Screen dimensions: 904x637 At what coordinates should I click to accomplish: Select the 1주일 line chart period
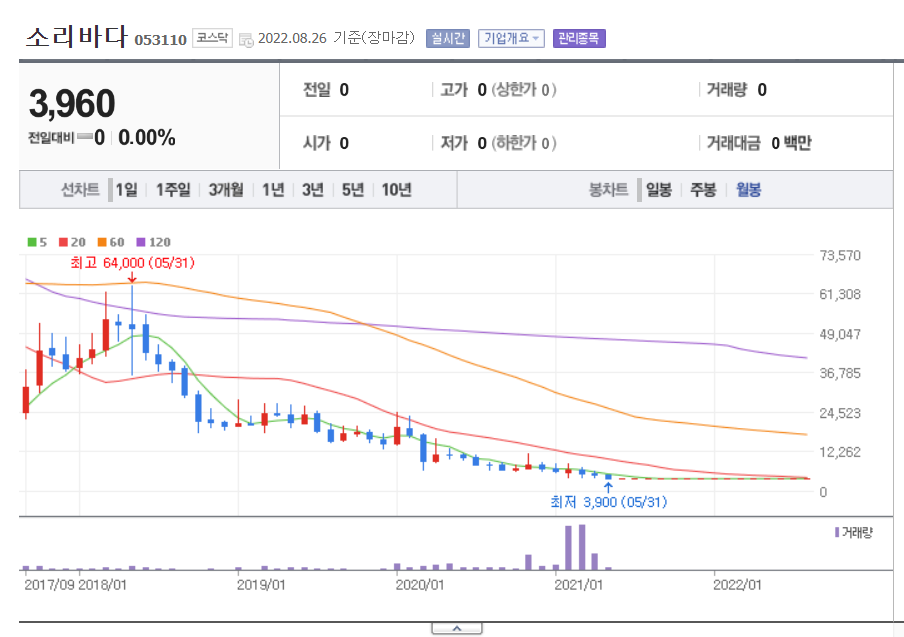click(x=173, y=190)
